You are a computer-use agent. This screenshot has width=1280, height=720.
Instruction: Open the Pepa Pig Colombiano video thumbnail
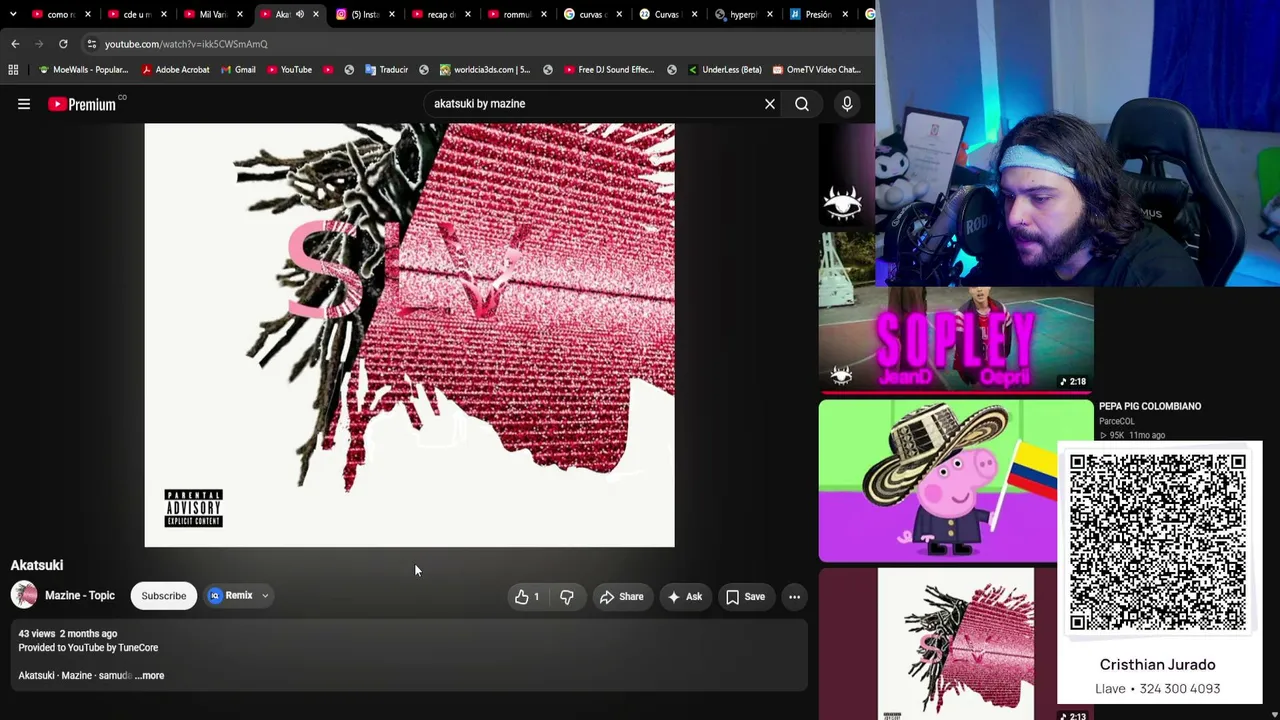pos(938,481)
